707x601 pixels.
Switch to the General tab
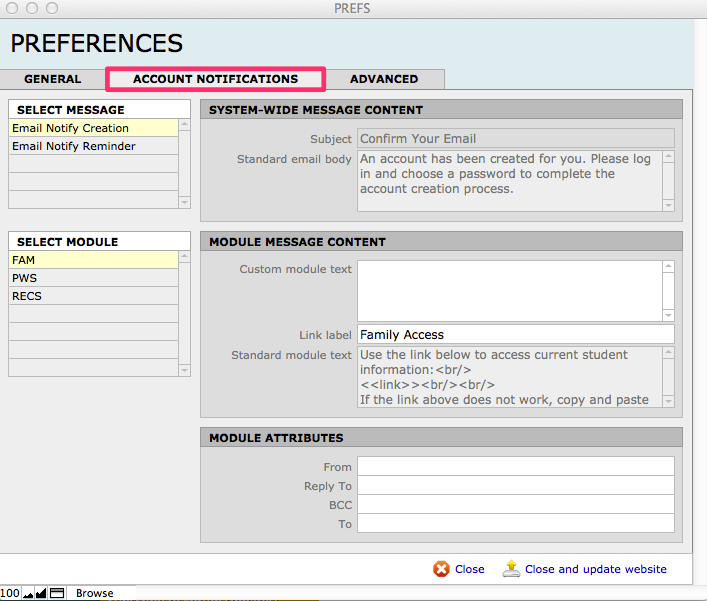[53, 79]
